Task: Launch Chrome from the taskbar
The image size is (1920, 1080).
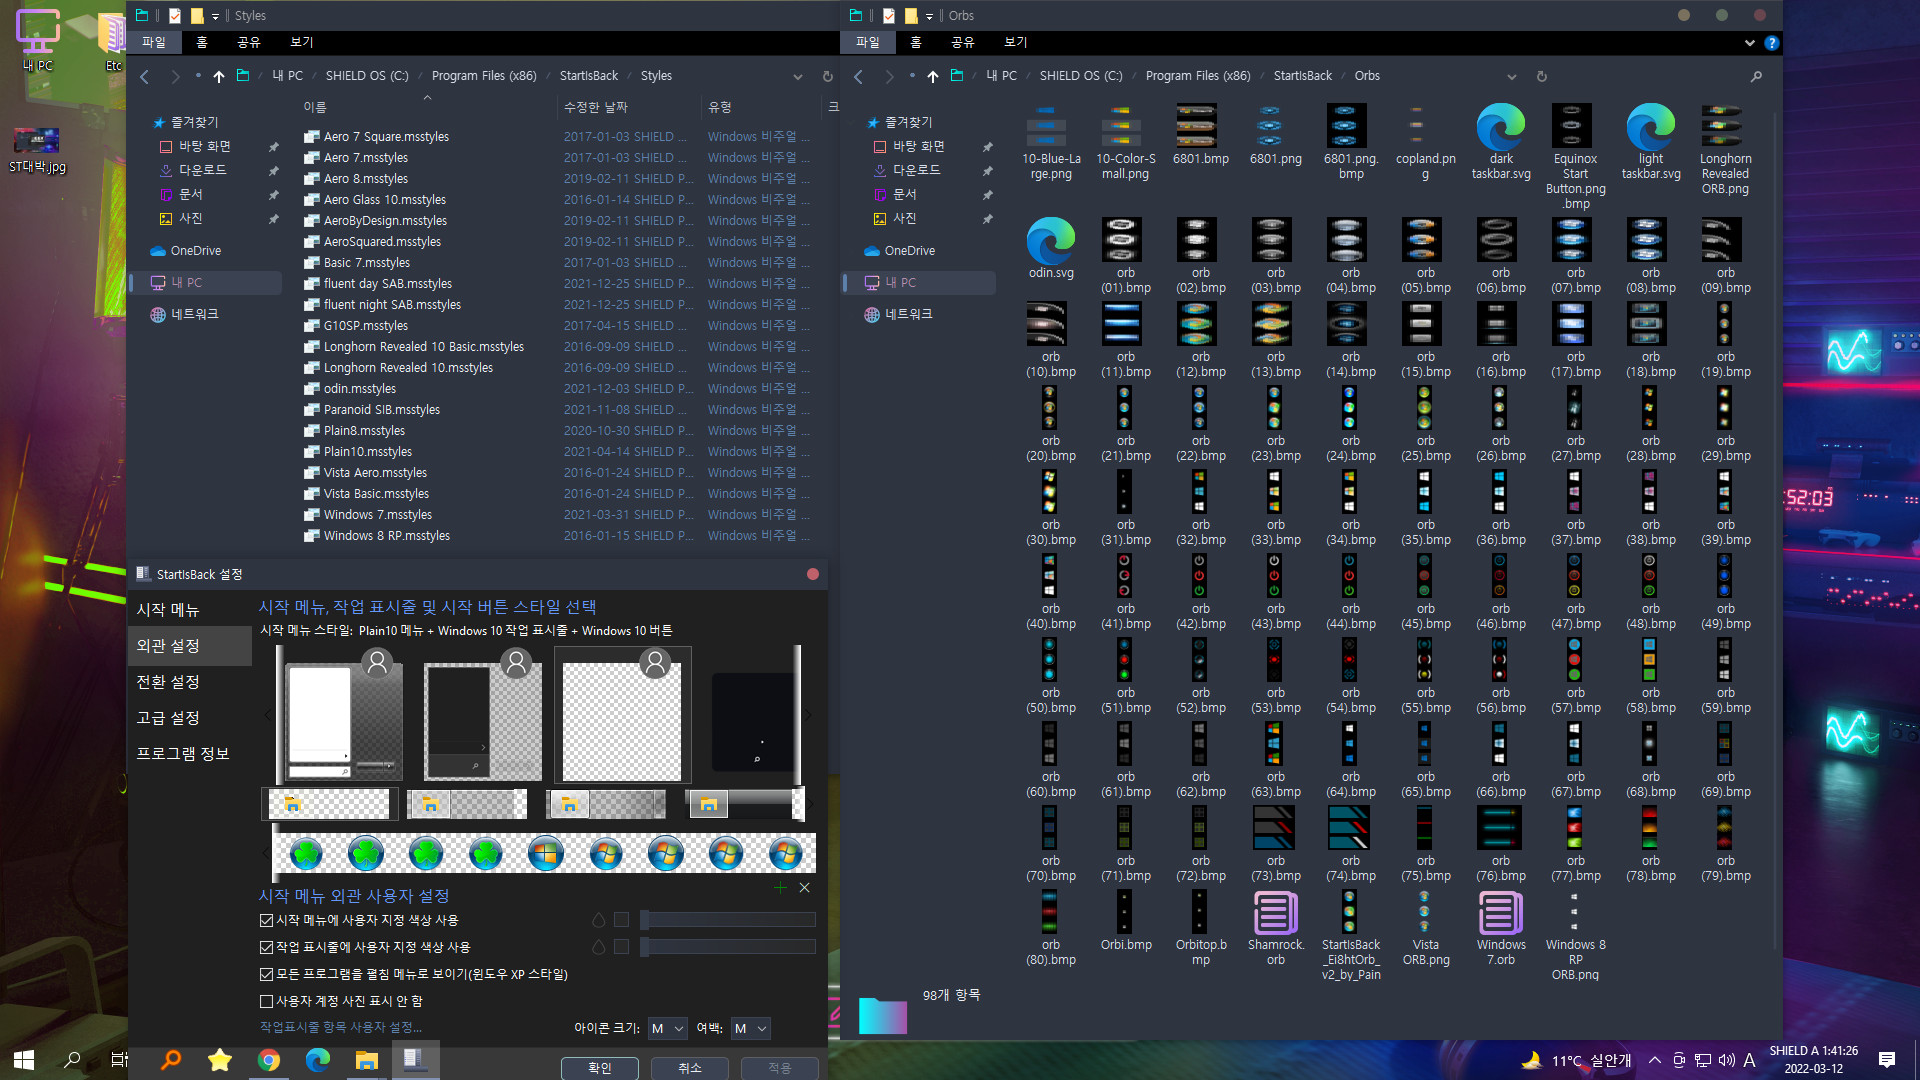Action: [x=268, y=1060]
